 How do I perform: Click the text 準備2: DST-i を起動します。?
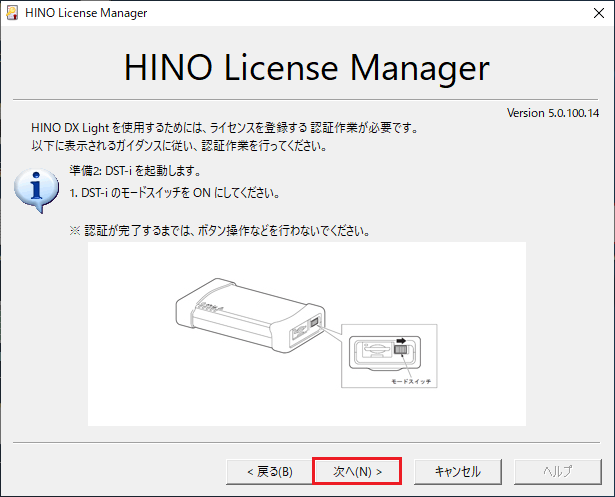pyautogui.click(x=135, y=171)
